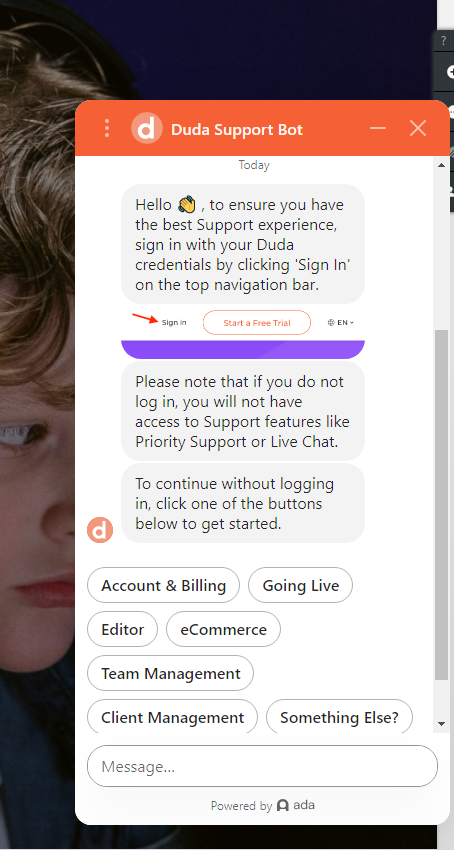Click the chat scrollbar up arrow
454x850 pixels.
(441, 165)
